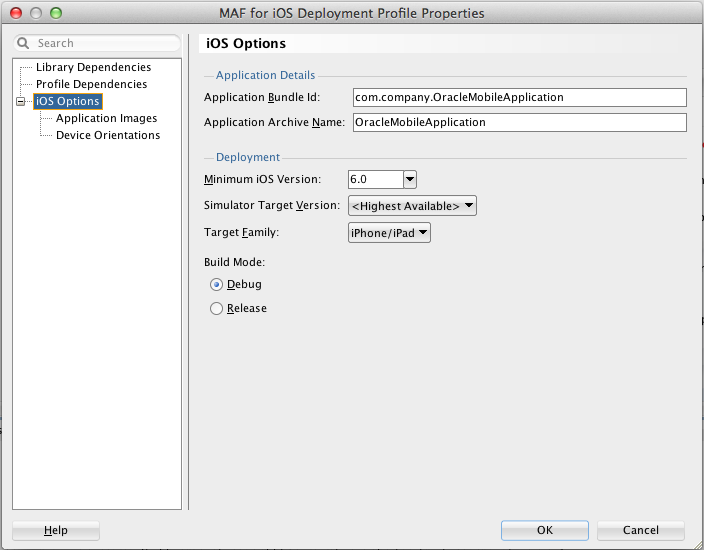The width and height of the screenshot is (704, 550).
Task: Click the Application Archive Name label
Action: coord(274,122)
